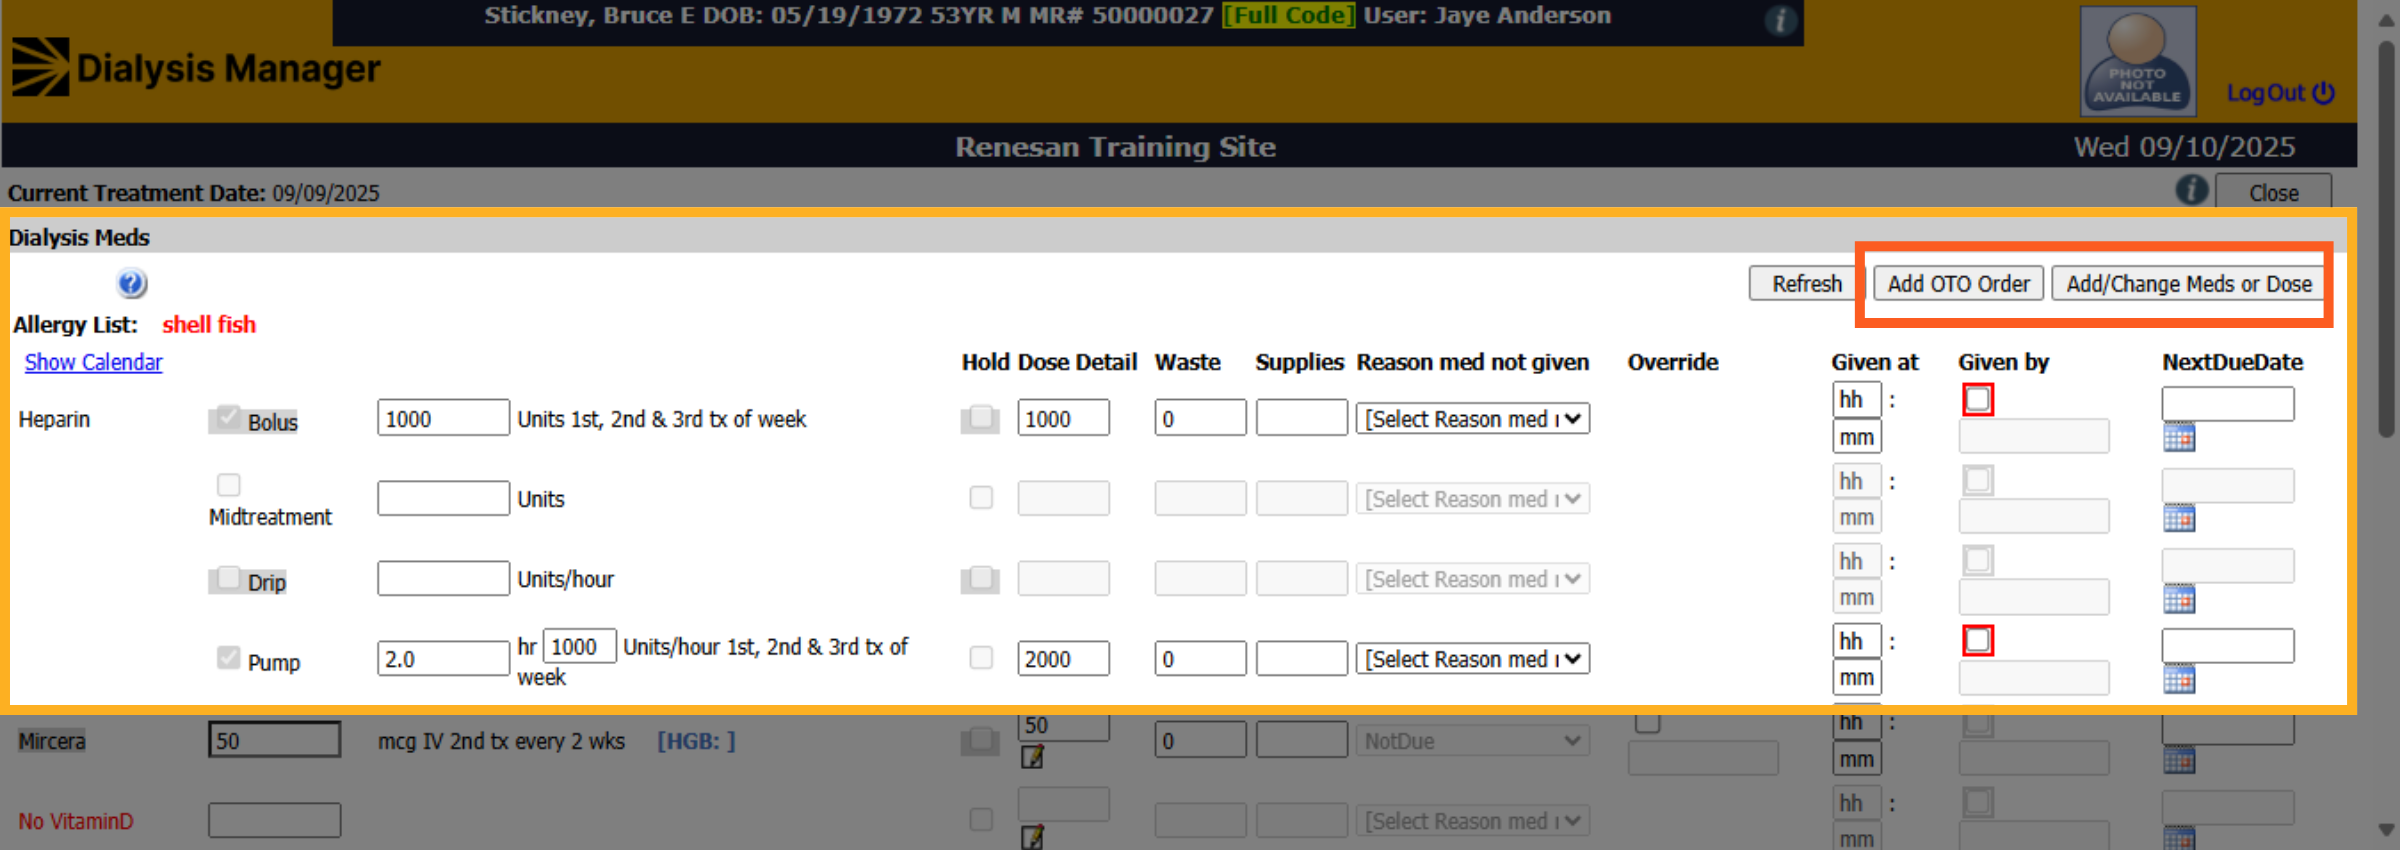
Task: Open calendar icon for Heparin Bolus due date
Action: tap(2179, 437)
